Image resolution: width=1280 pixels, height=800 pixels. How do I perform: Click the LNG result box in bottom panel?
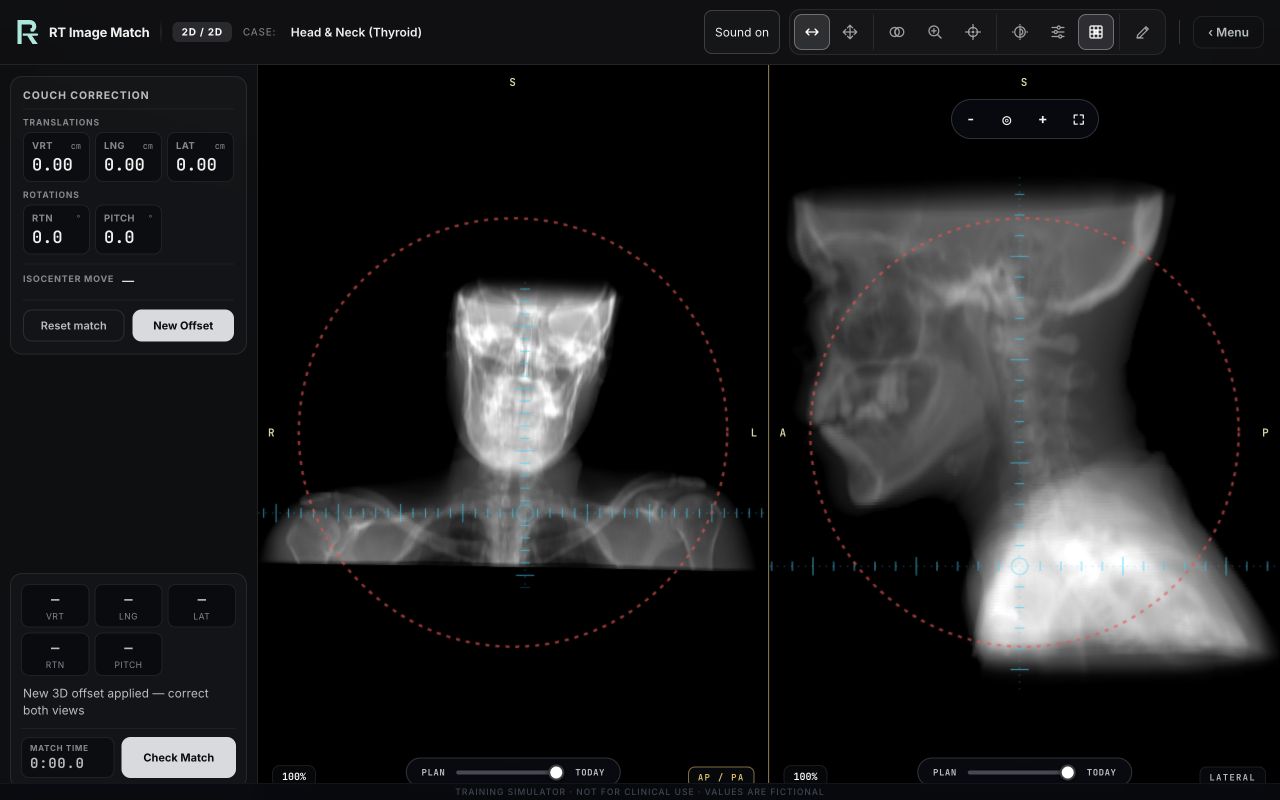click(x=128, y=606)
